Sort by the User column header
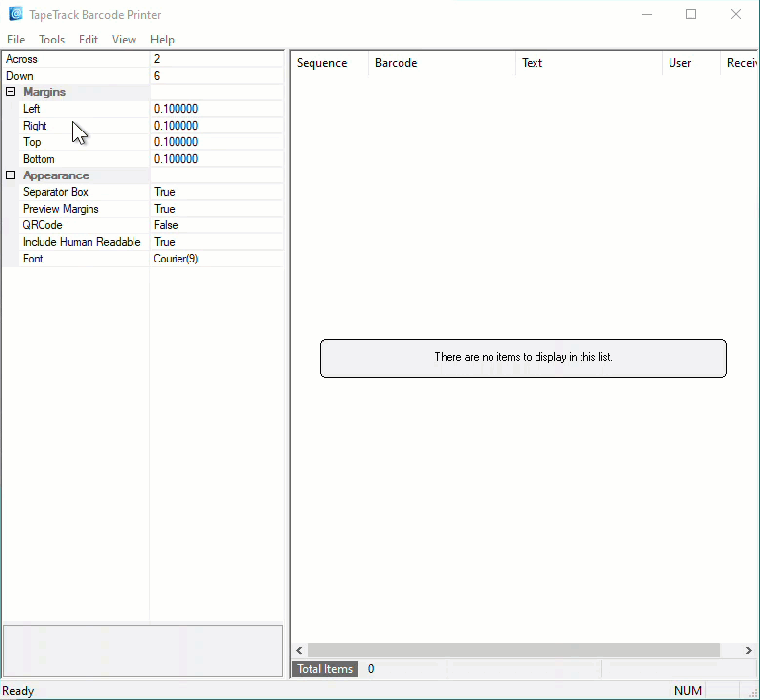760x700 pixels. [692, 63]
